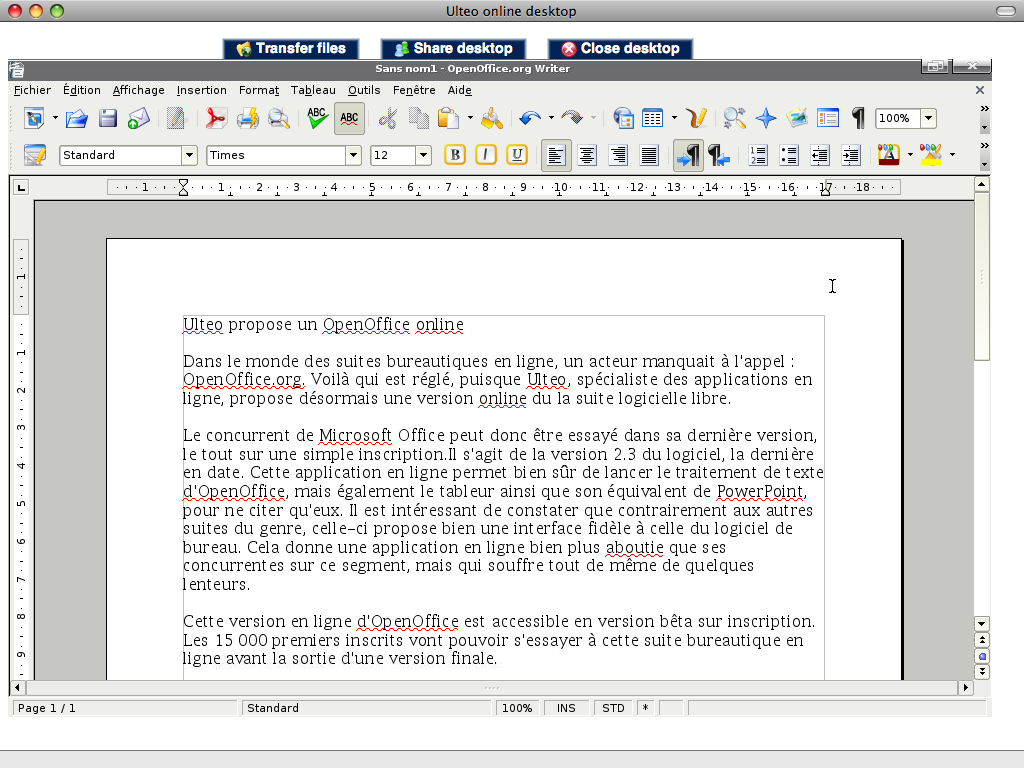Insert a Table with the table icon

652,118
